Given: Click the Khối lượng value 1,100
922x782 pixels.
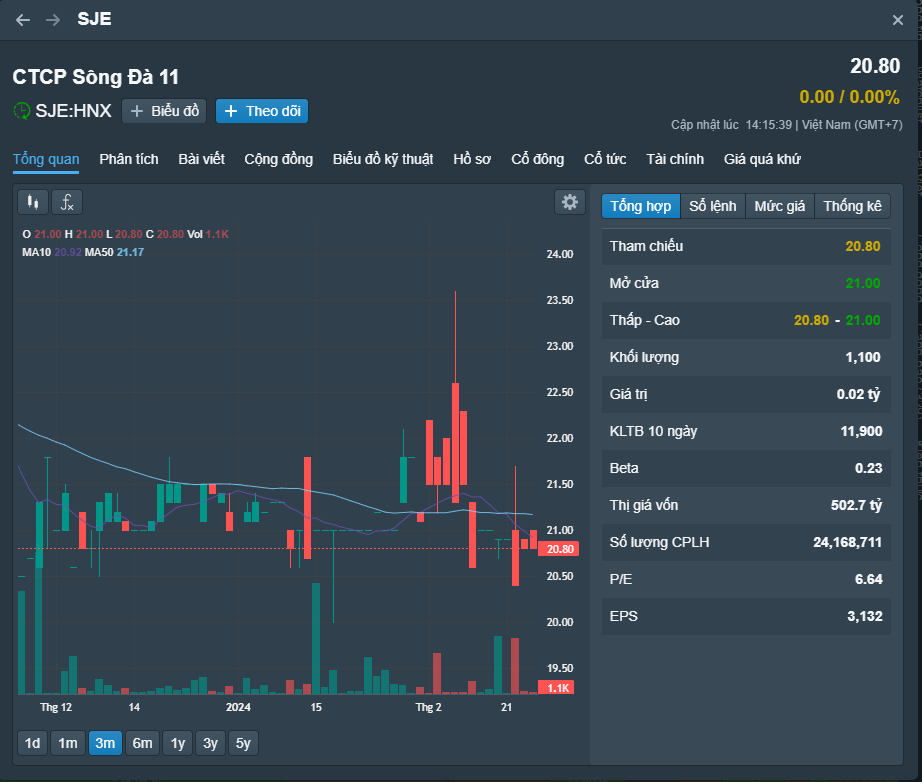Looking at the screenshot, I should coord(863,357).
